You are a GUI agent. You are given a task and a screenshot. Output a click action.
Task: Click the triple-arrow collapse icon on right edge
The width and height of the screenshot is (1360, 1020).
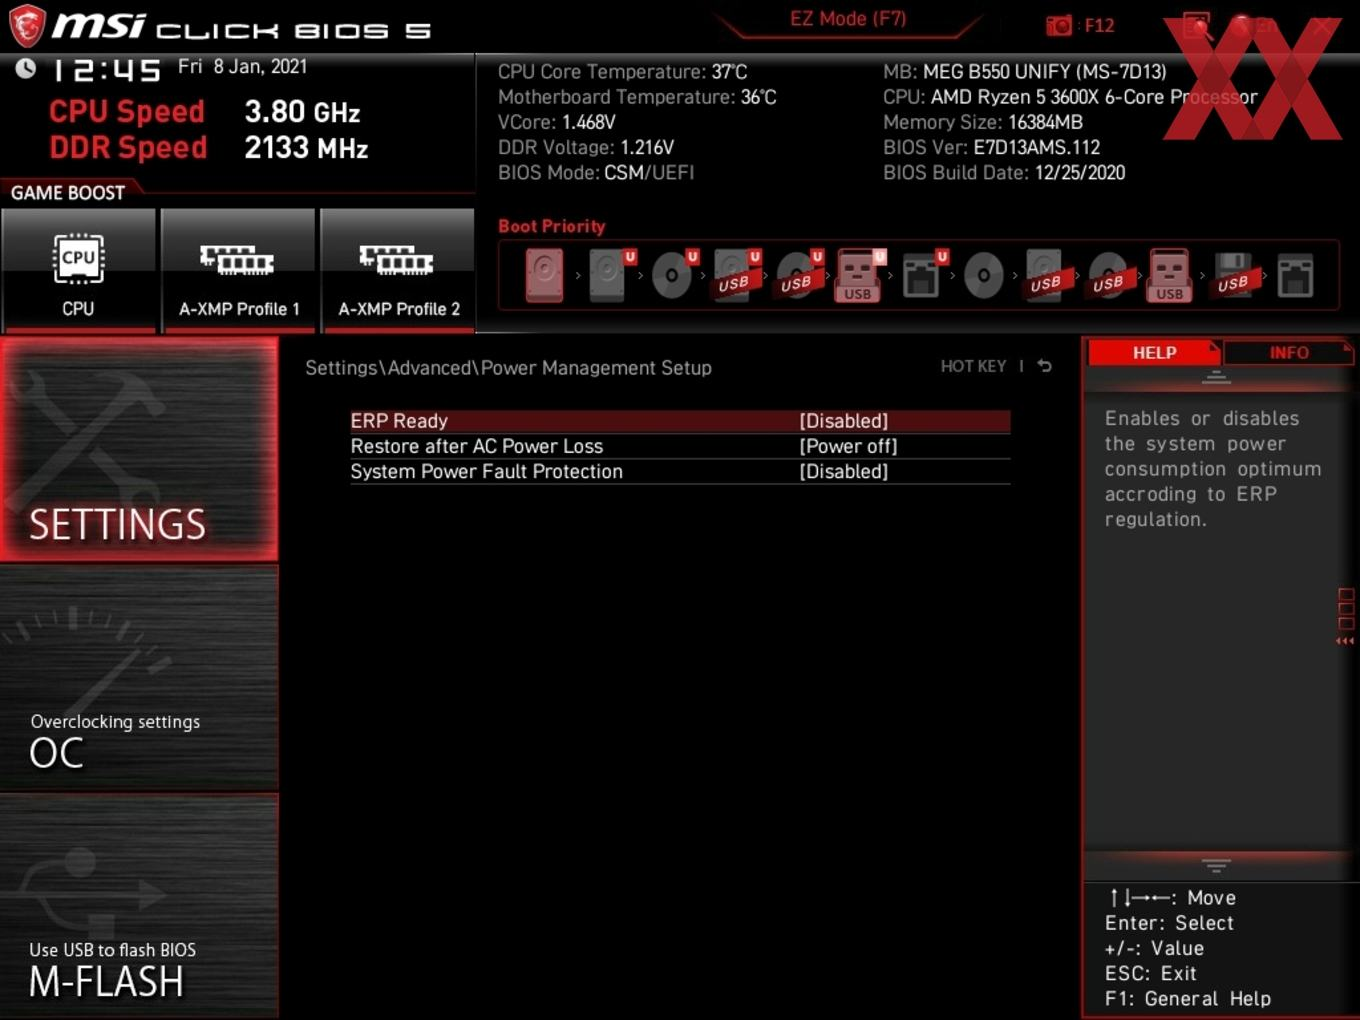click(1345, 641)
